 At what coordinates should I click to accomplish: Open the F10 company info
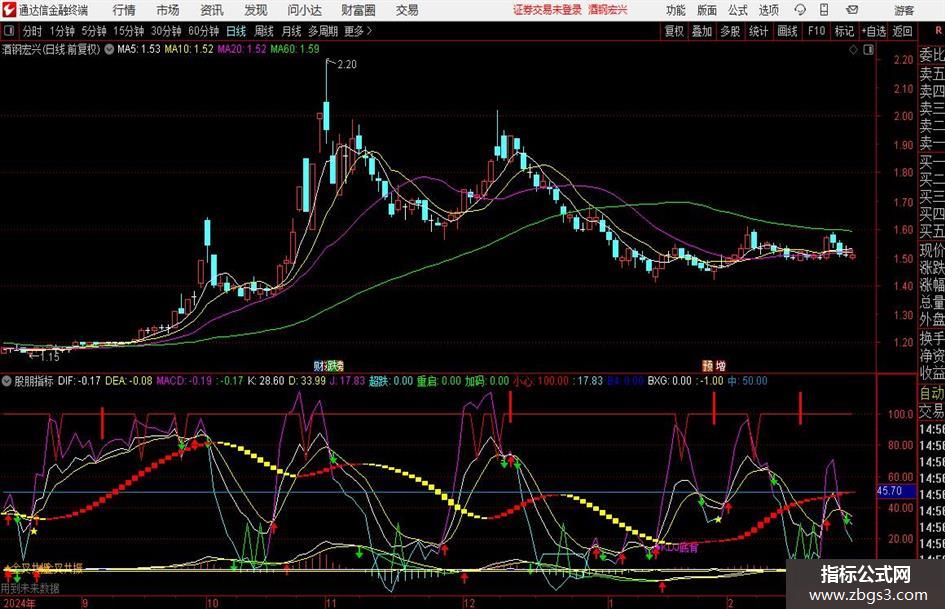tap(816, 31)
